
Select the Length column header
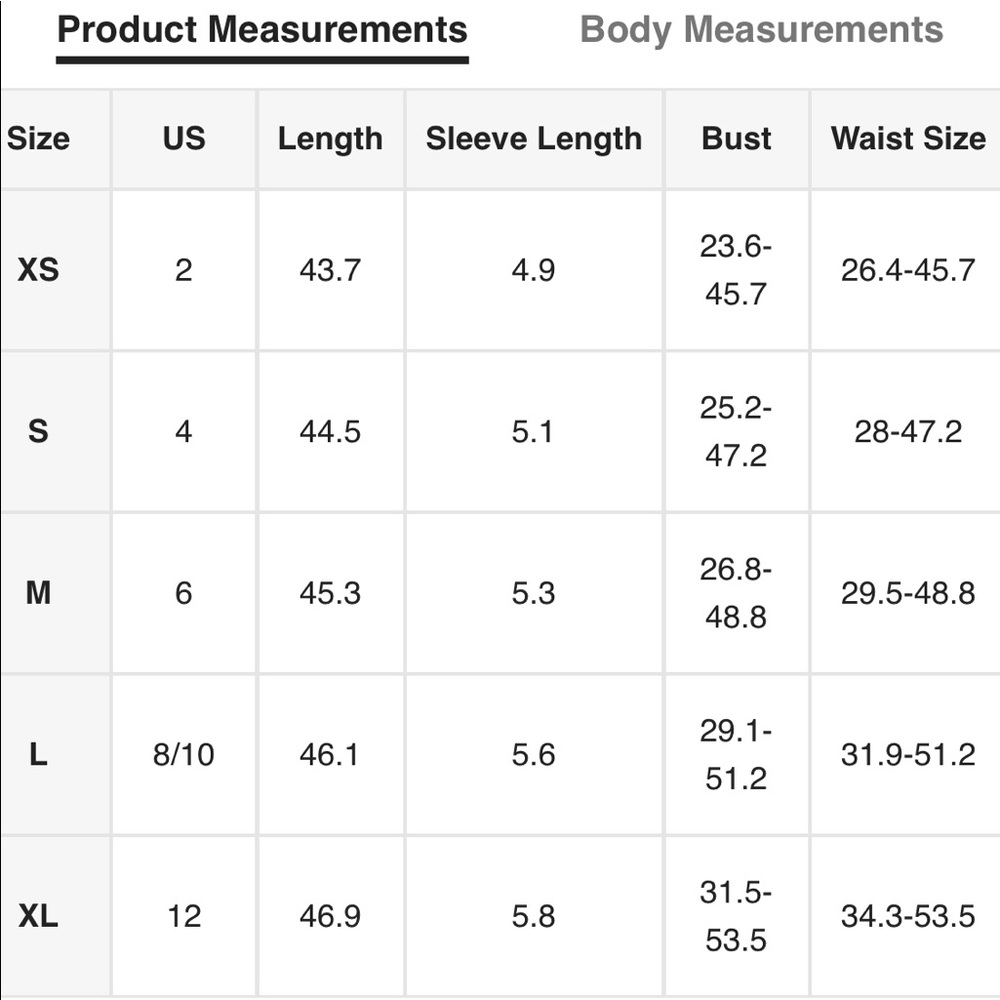pyautogui.click(x=330, y=138)
